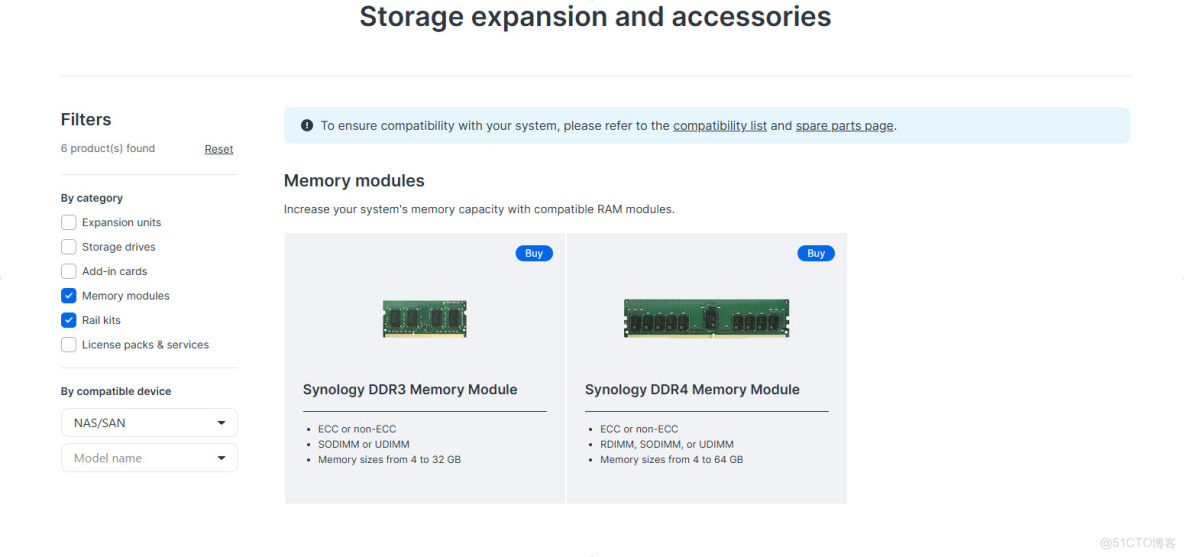This screenshot has width=1184, height=557.
Task: Click the DDR4 memory module image
Action: point(706,319)
